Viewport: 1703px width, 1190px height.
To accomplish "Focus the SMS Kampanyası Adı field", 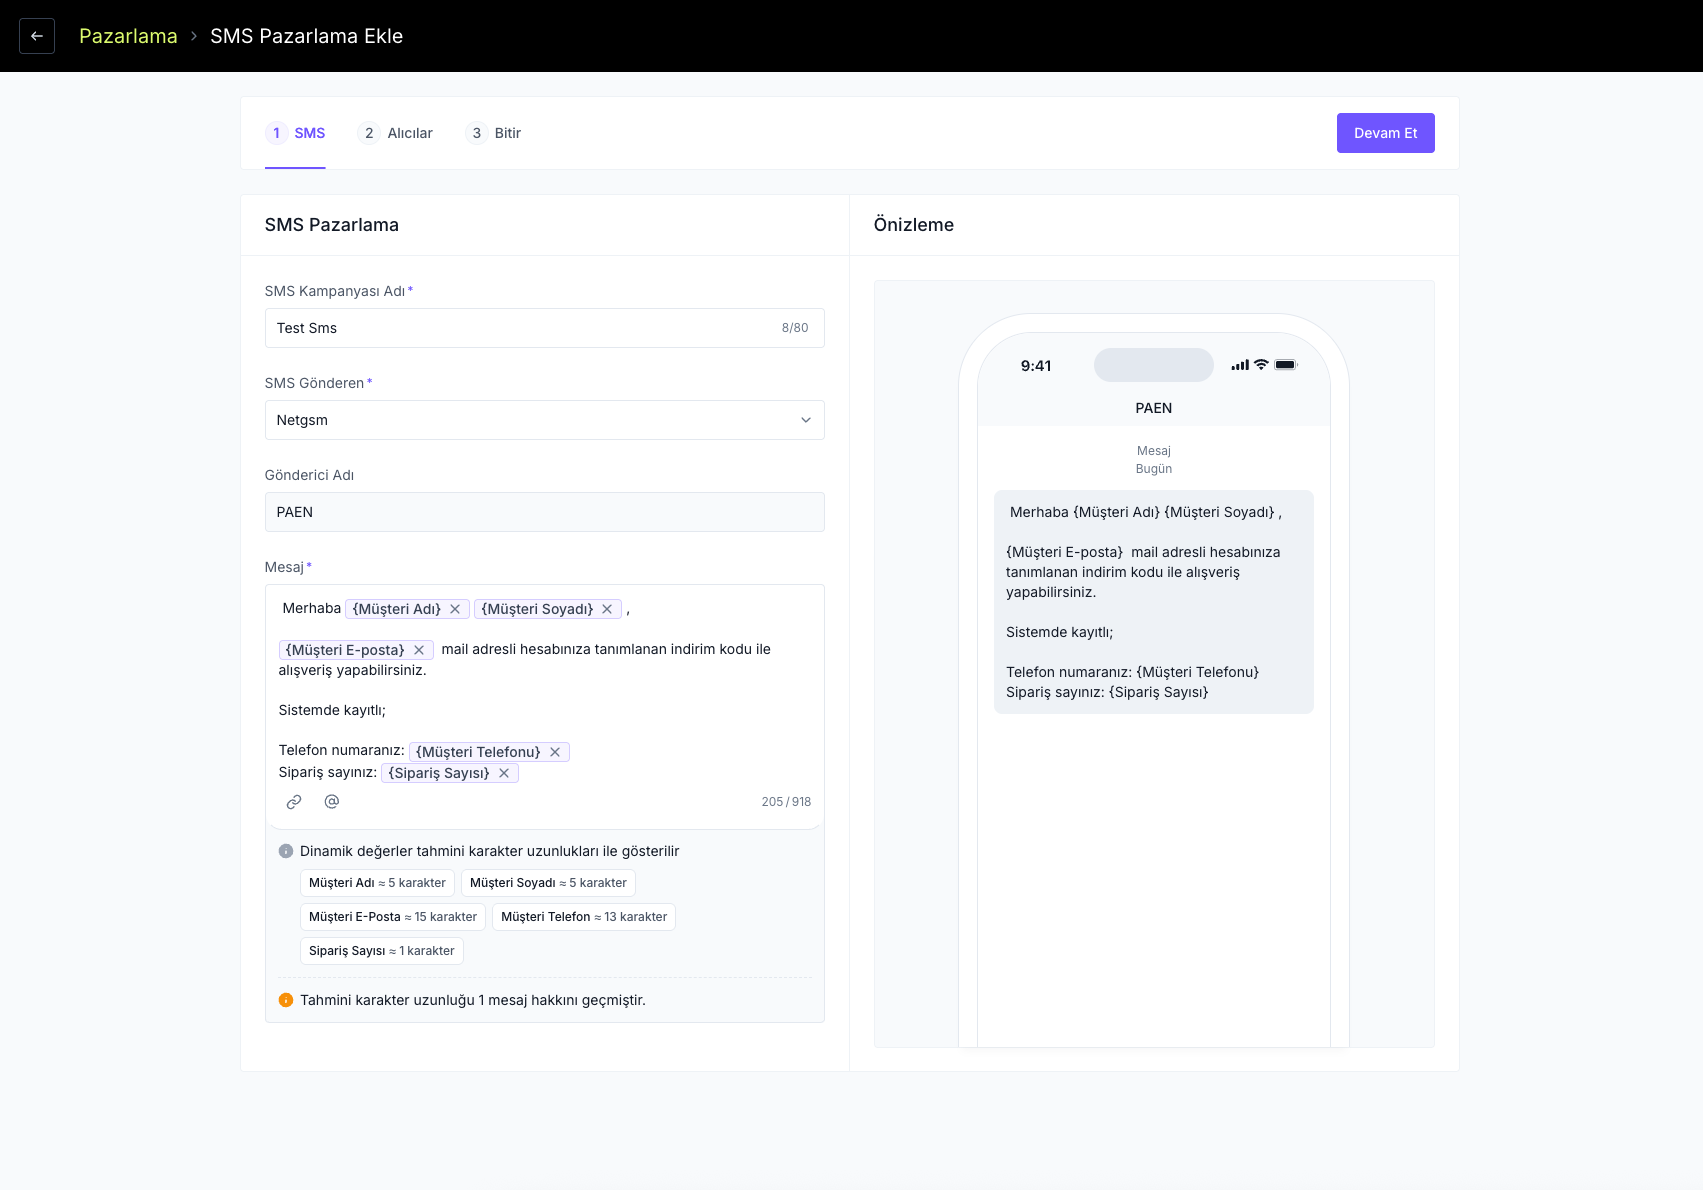I will pos(545,328).
